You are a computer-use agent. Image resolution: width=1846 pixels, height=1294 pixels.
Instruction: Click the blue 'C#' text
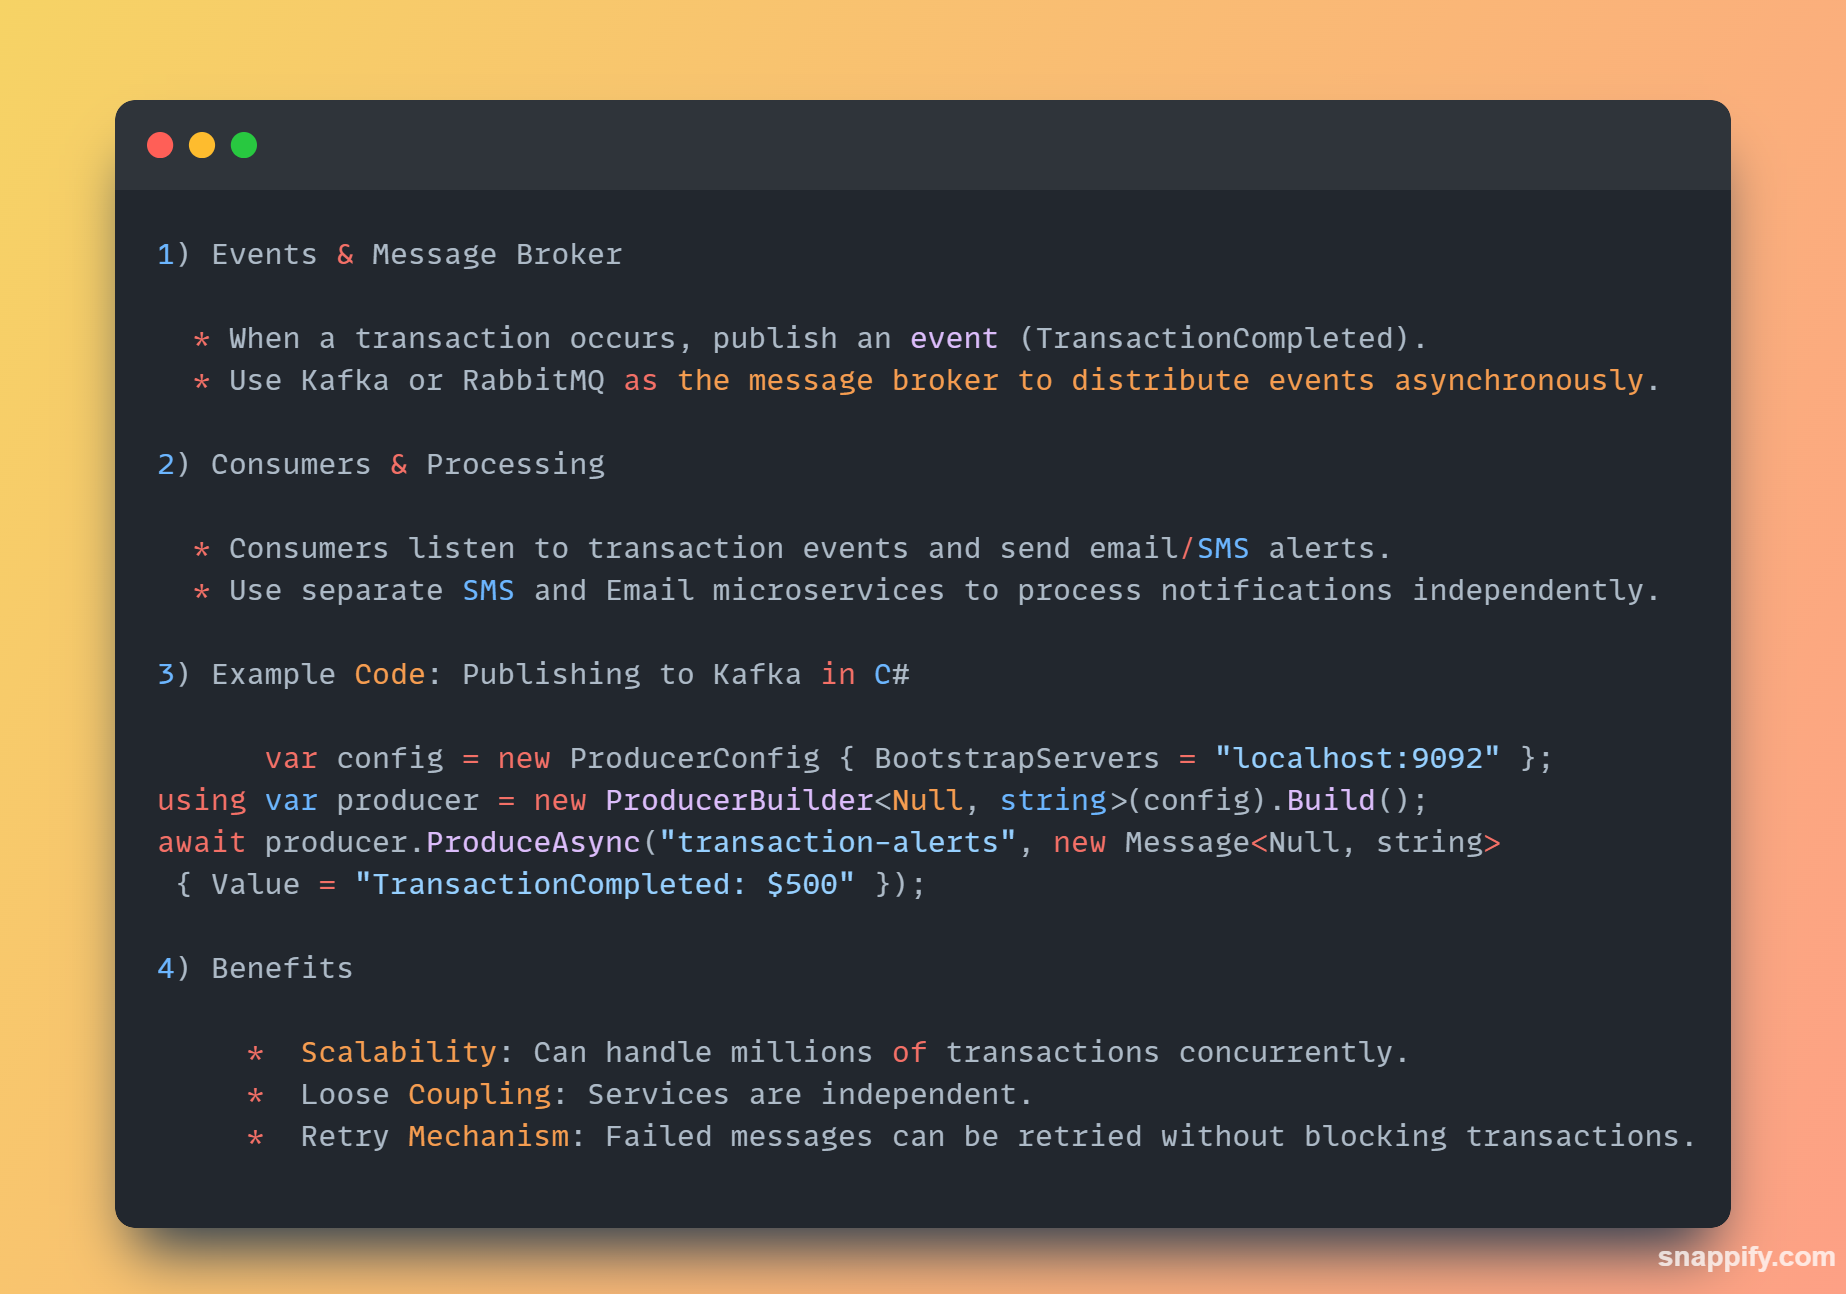[x=891, y=674]
